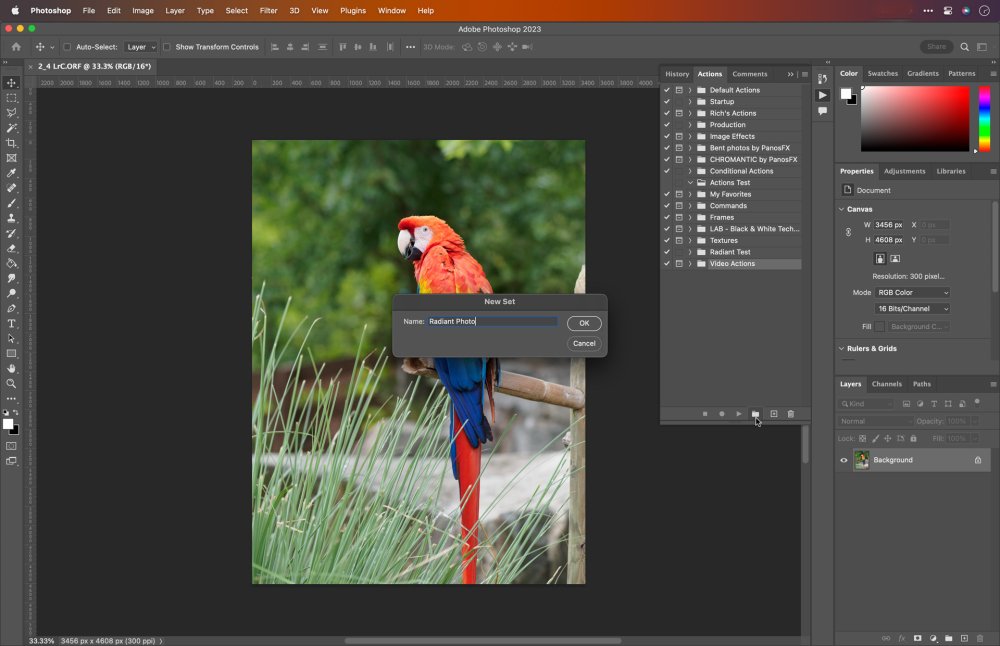Screen dimensions: 1000x646
Task: Select the Crop tool in toolbar
Action: (x=12, y=143)
